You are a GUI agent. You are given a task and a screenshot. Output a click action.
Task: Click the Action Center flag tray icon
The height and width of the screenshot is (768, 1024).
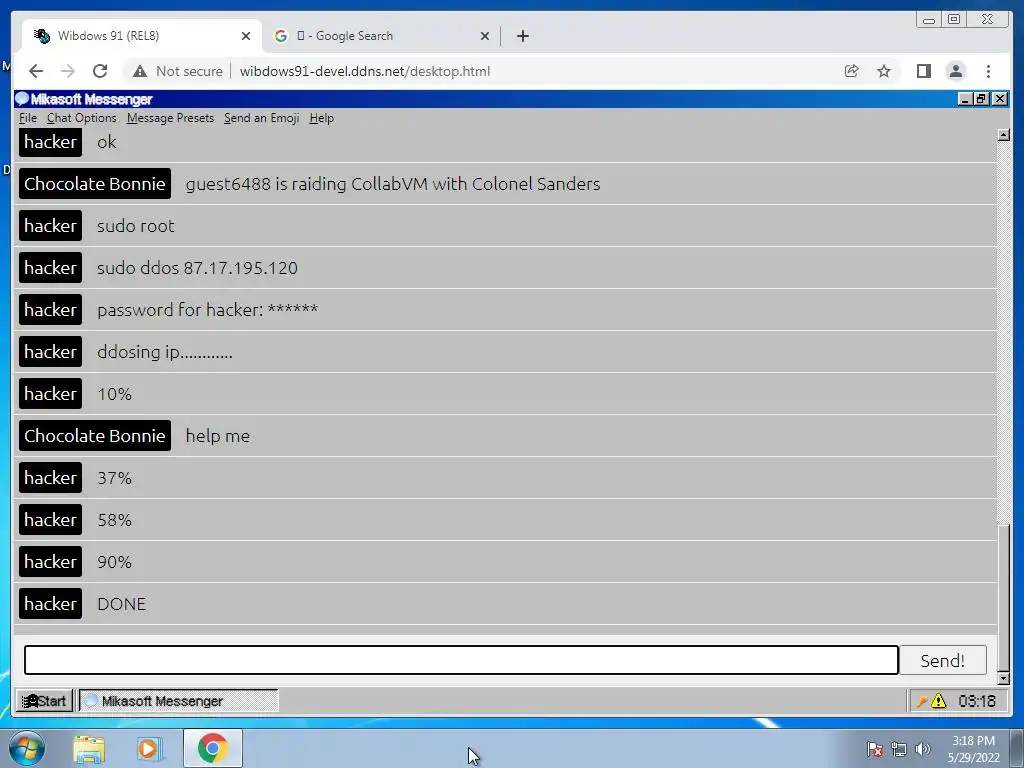(x=875, y=749)
